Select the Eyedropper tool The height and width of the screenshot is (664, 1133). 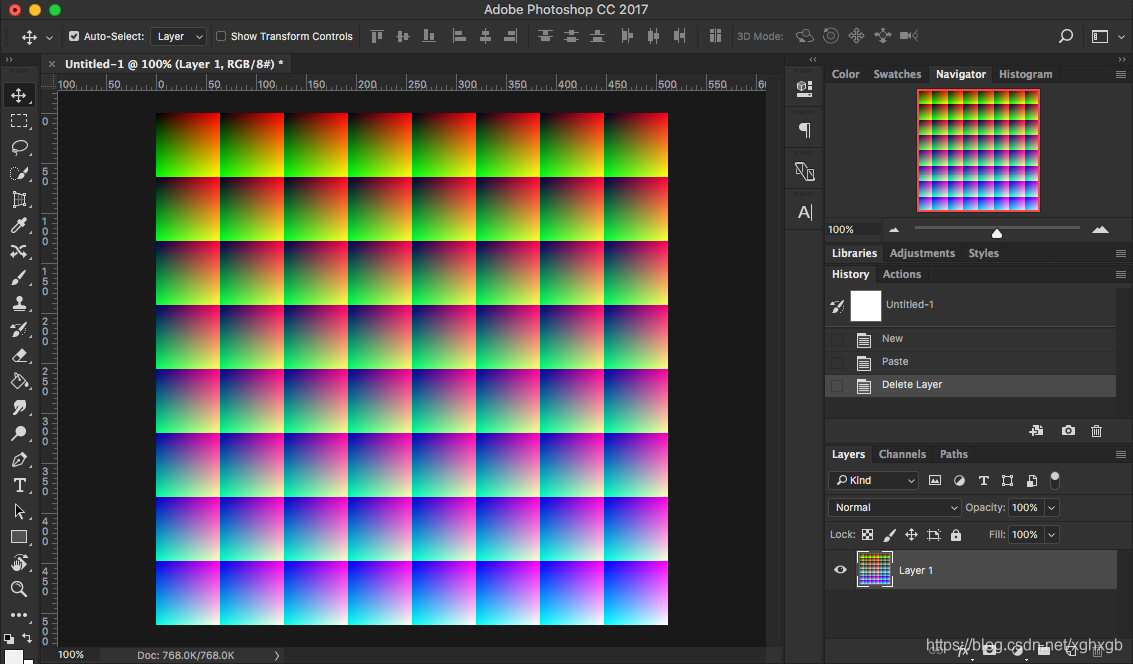click(x=19, y=226)
